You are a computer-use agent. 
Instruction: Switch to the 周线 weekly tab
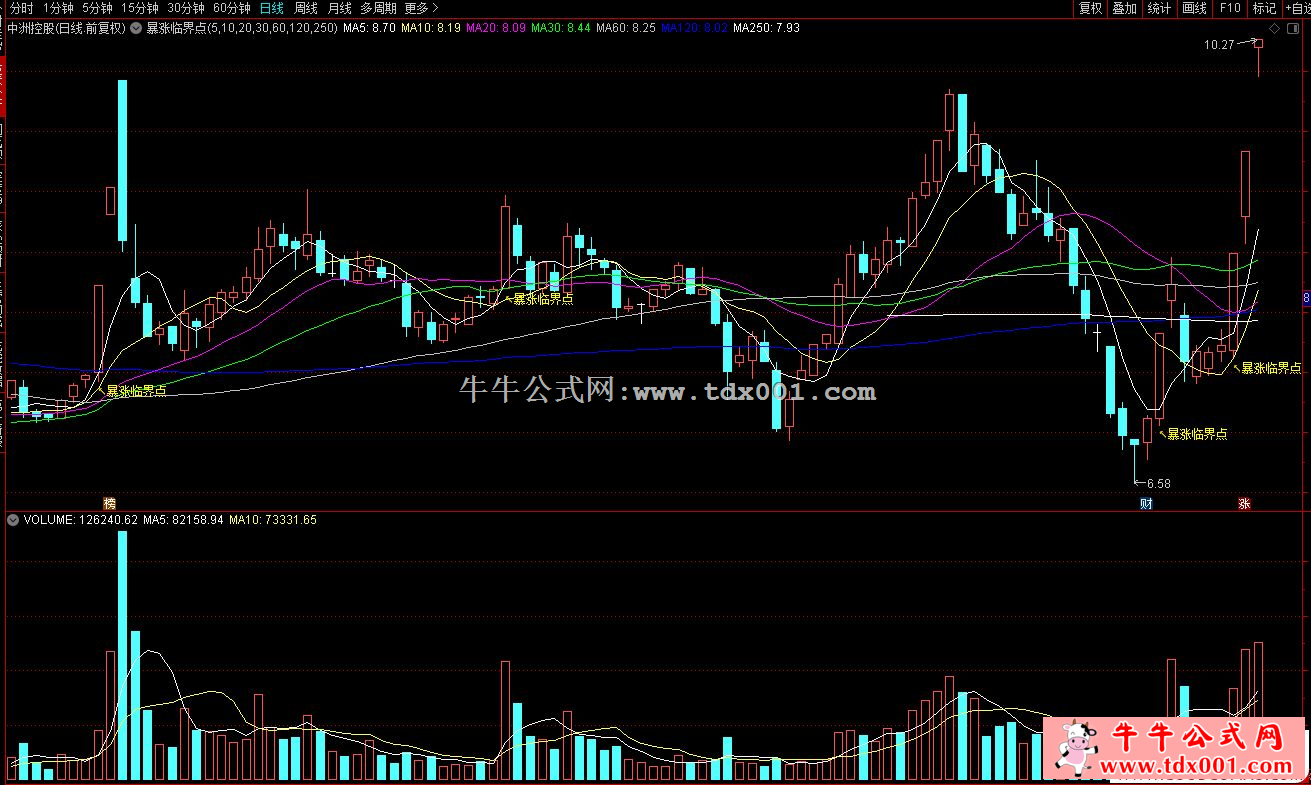306,8
